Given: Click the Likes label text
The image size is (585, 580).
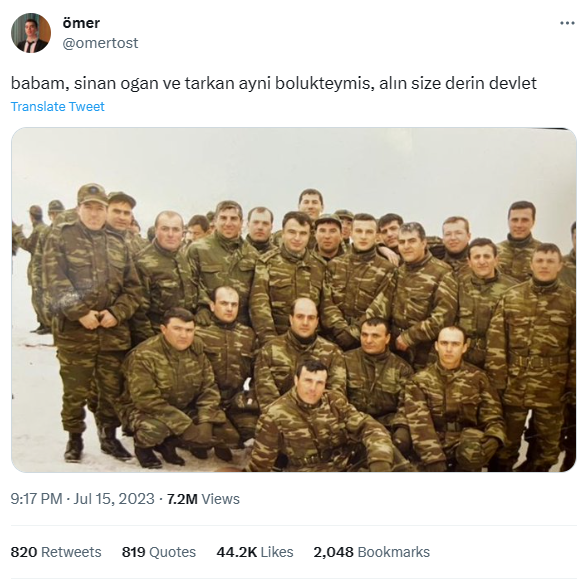Looking at the screenshot, I should 277,552.
